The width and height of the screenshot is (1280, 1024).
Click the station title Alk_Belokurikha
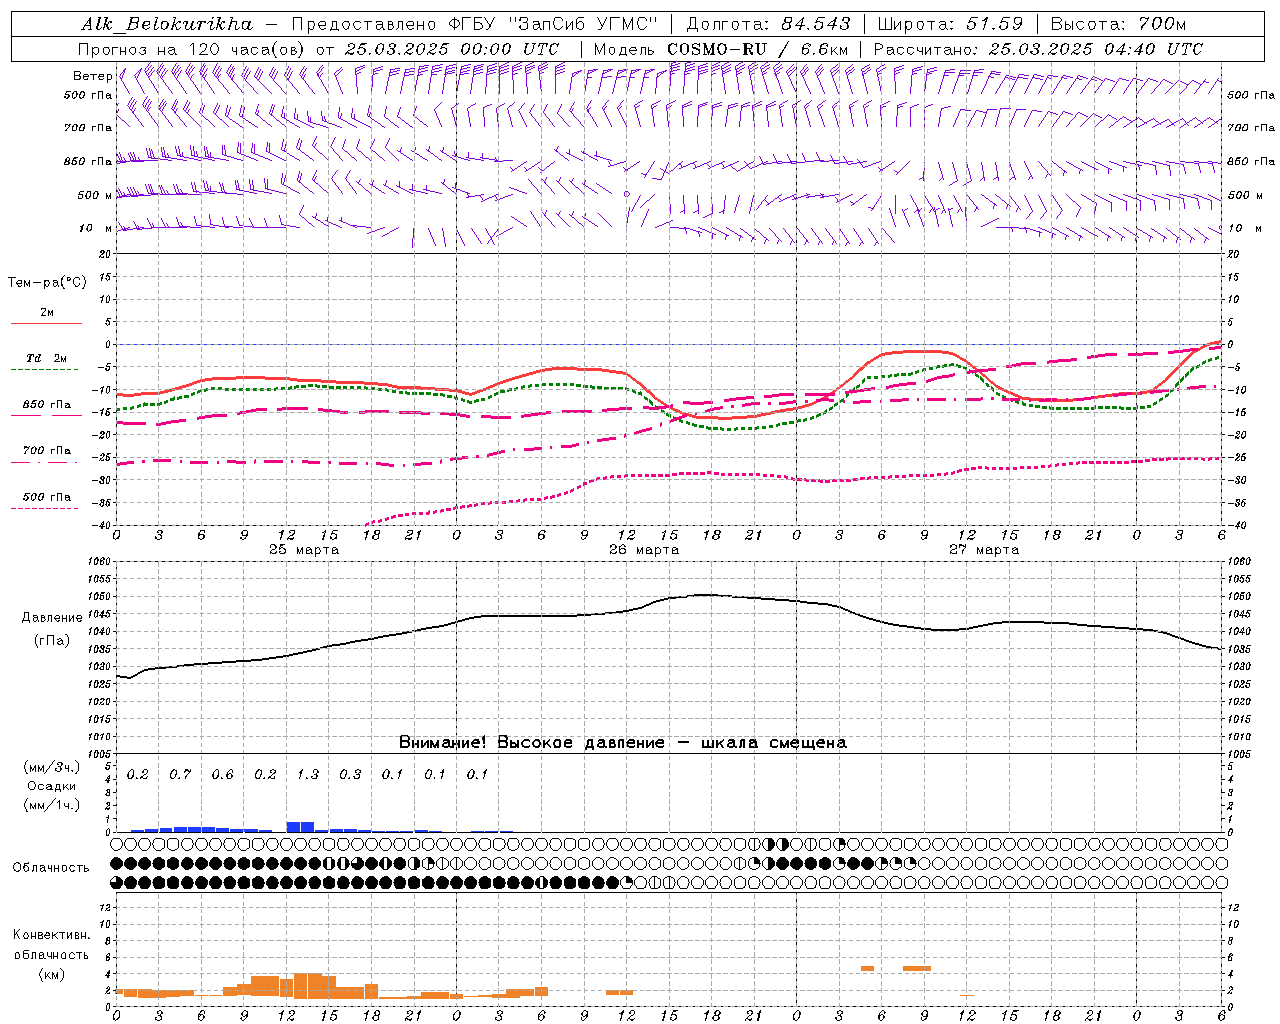(167, 24)
